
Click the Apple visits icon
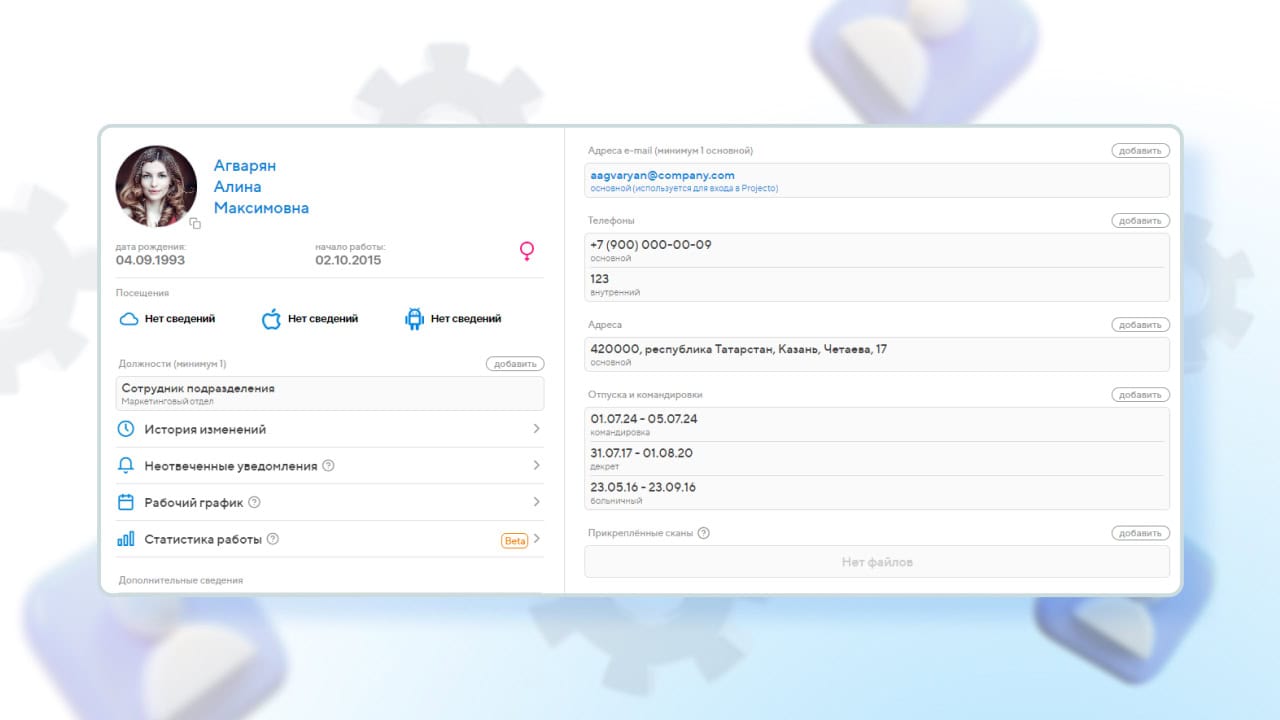point(271,319)
